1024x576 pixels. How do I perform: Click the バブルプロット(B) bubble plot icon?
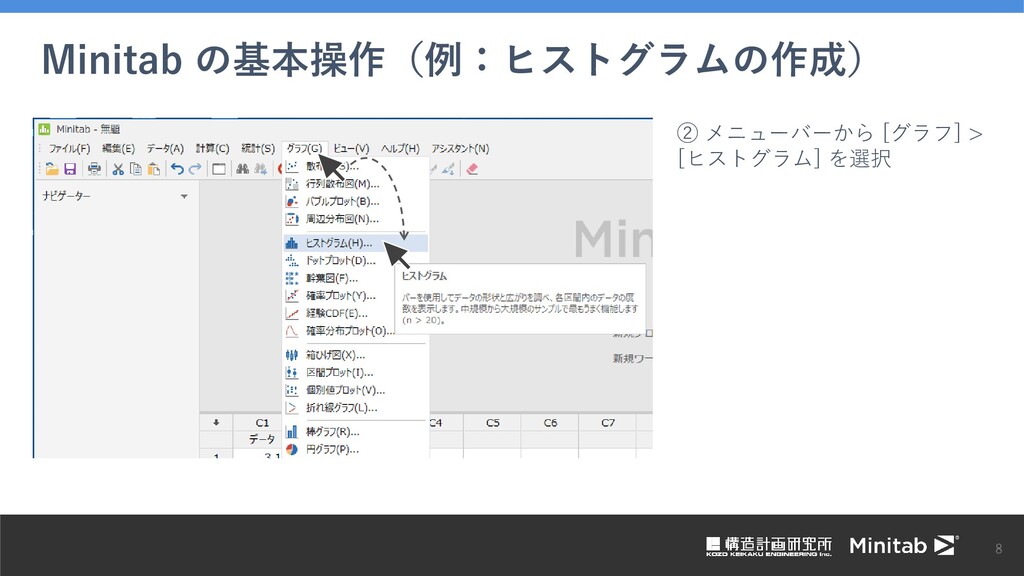(x=292, y=202)
